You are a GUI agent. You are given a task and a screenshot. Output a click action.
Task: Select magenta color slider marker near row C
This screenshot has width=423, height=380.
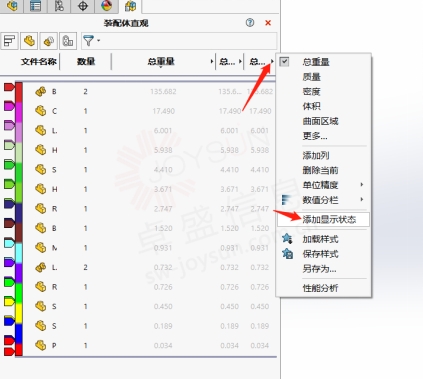pyautogui.click(x=9, y=106)
